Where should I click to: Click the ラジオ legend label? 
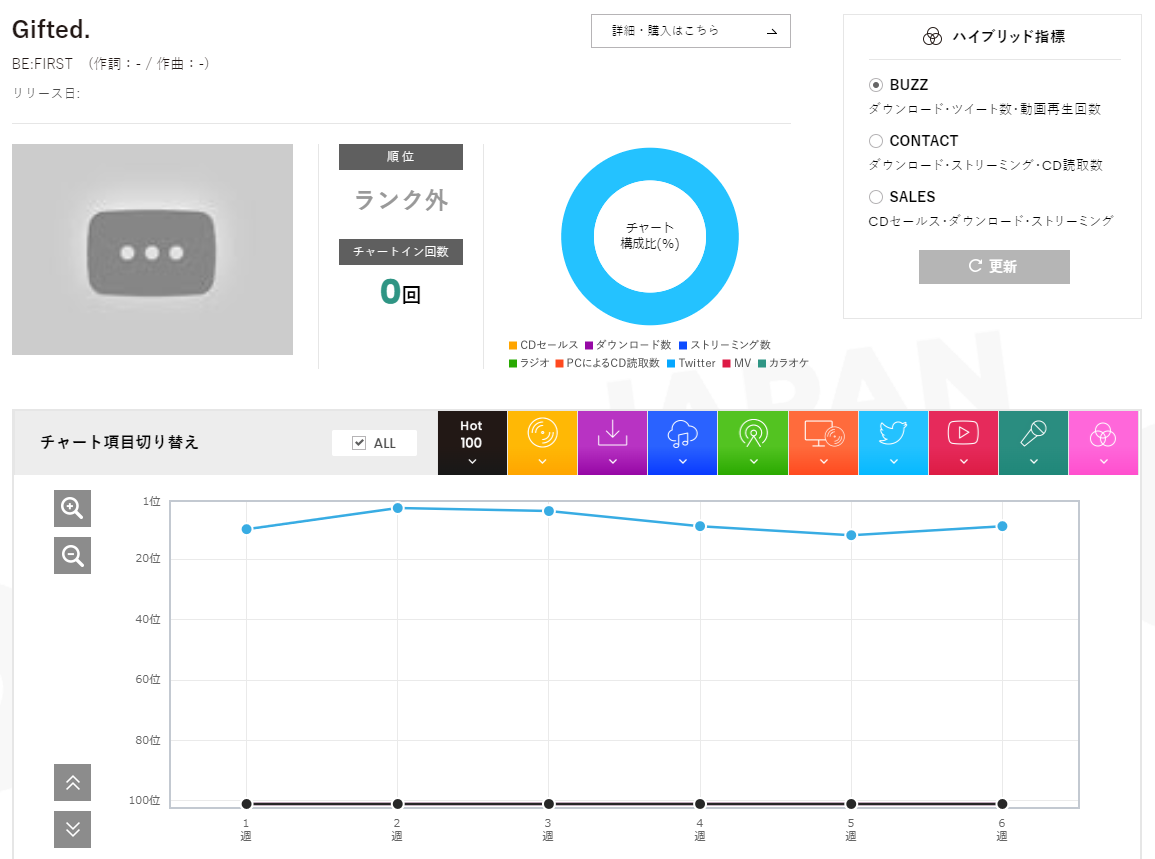534,363
